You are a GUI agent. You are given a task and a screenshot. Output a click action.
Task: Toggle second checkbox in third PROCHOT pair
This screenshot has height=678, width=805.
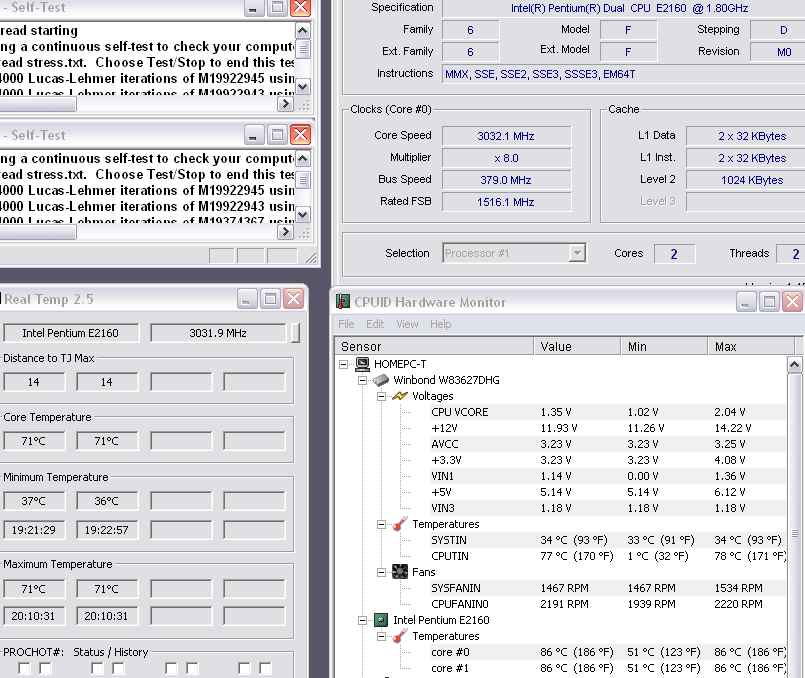(x=192, y=668)
